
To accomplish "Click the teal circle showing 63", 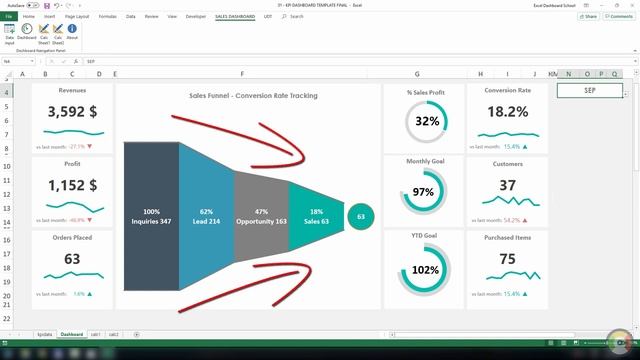I will (x=361, y=216).
